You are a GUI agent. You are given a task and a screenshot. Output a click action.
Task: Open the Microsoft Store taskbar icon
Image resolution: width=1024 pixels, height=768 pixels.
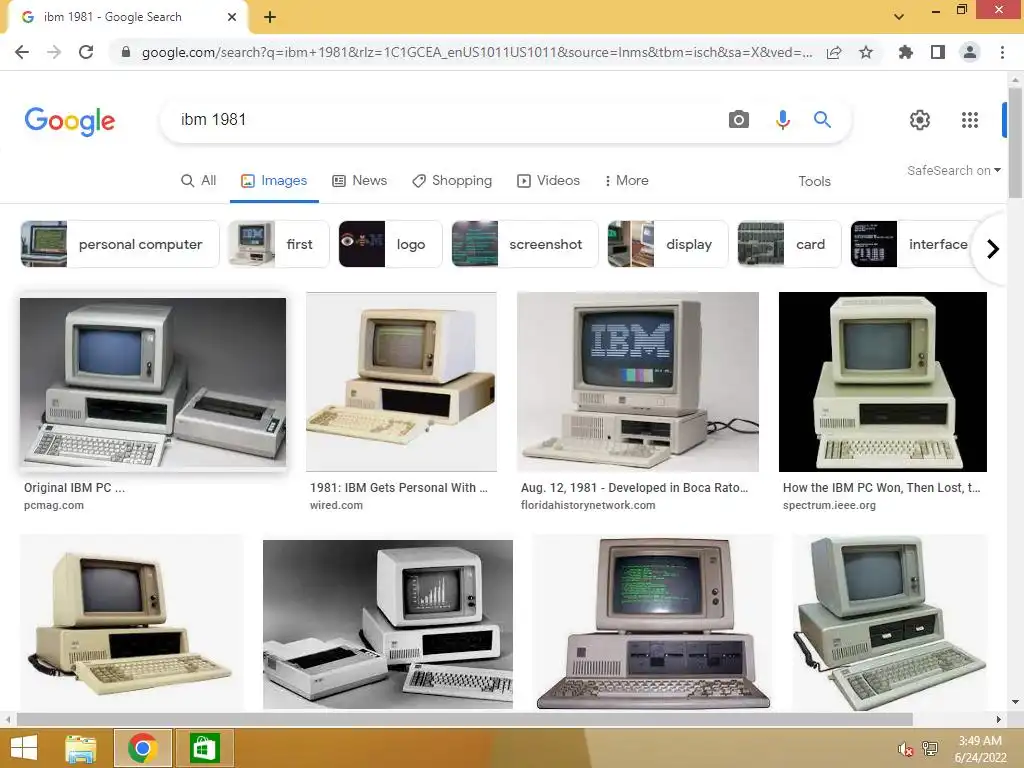pos(204,748)
